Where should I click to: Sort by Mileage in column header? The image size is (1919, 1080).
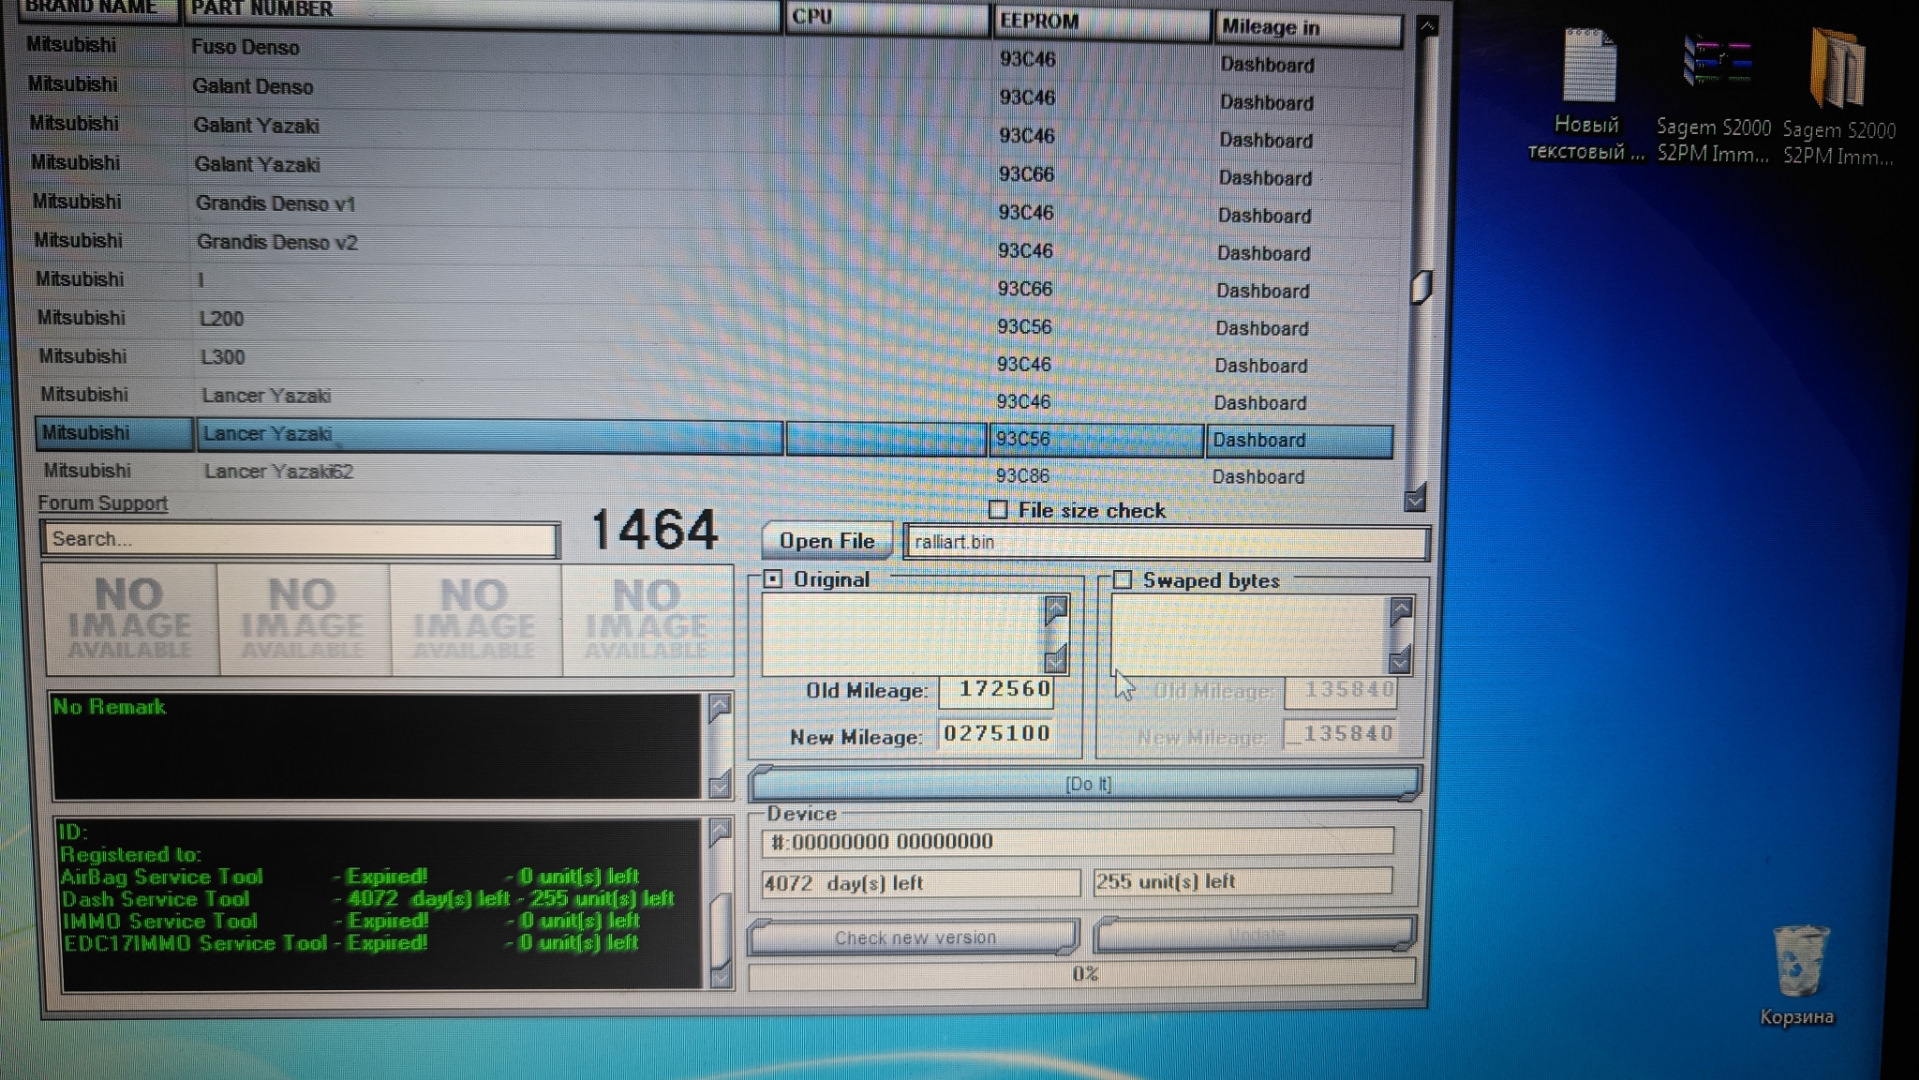[x=1308, y=28]
